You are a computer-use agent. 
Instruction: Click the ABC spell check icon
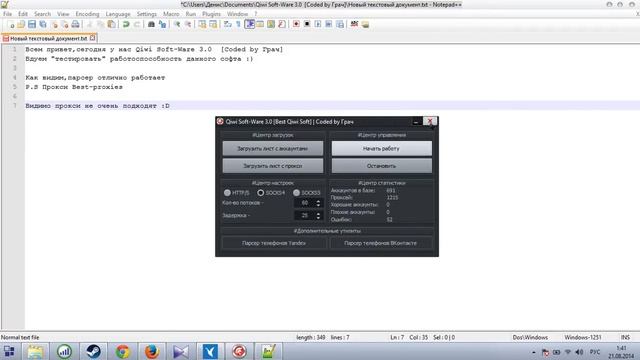pyautogui.click(x=354, y=24)
